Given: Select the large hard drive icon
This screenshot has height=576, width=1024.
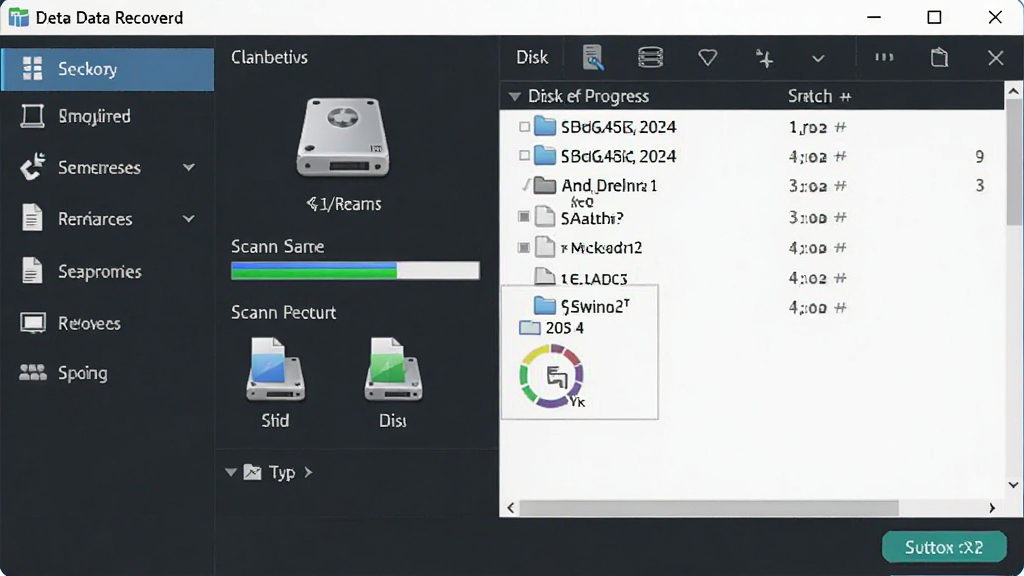Looking at the screenshot, I should [x=343, y=136].
